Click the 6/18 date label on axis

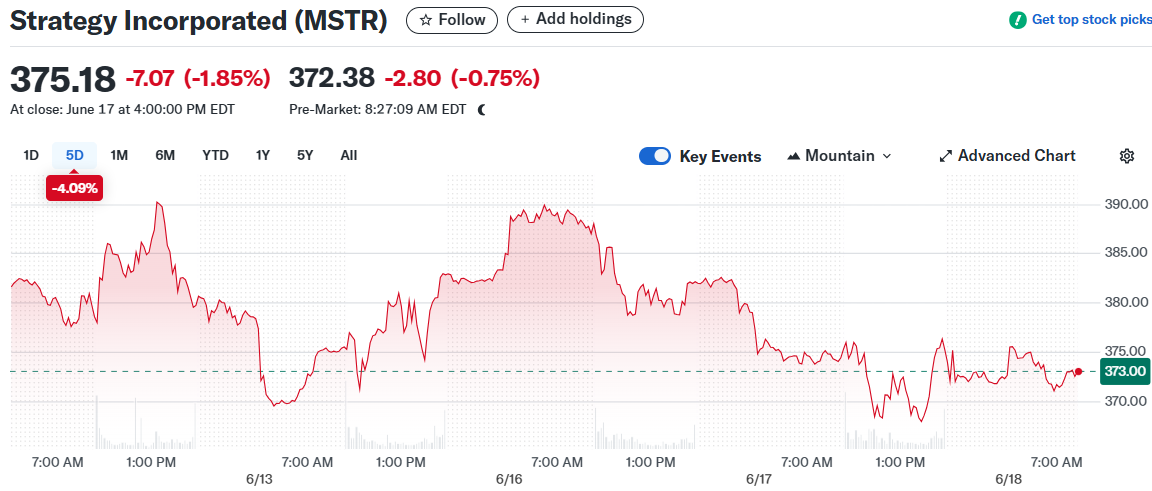[x=1008, y=479]
